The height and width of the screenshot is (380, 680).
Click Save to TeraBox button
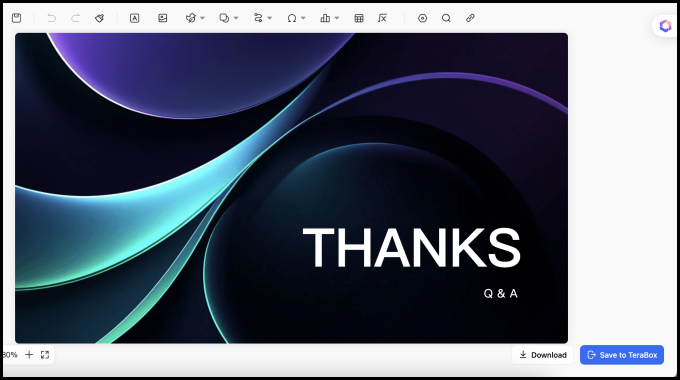(622, 355)
